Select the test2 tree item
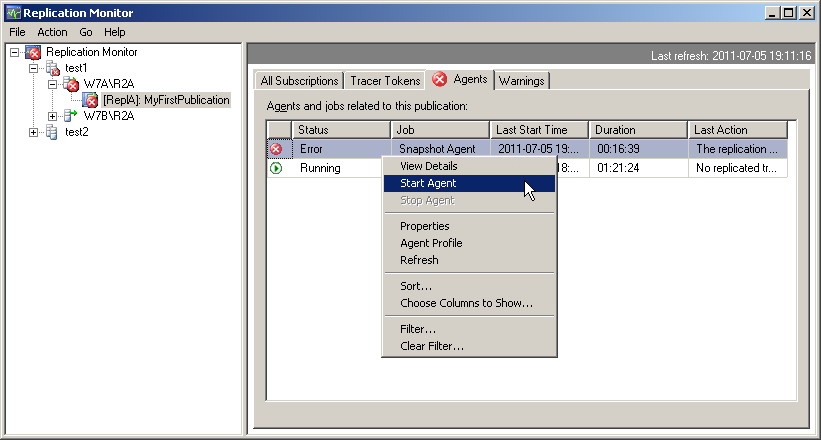This screenshot has height=440, width=821. (x=76, y=132)
